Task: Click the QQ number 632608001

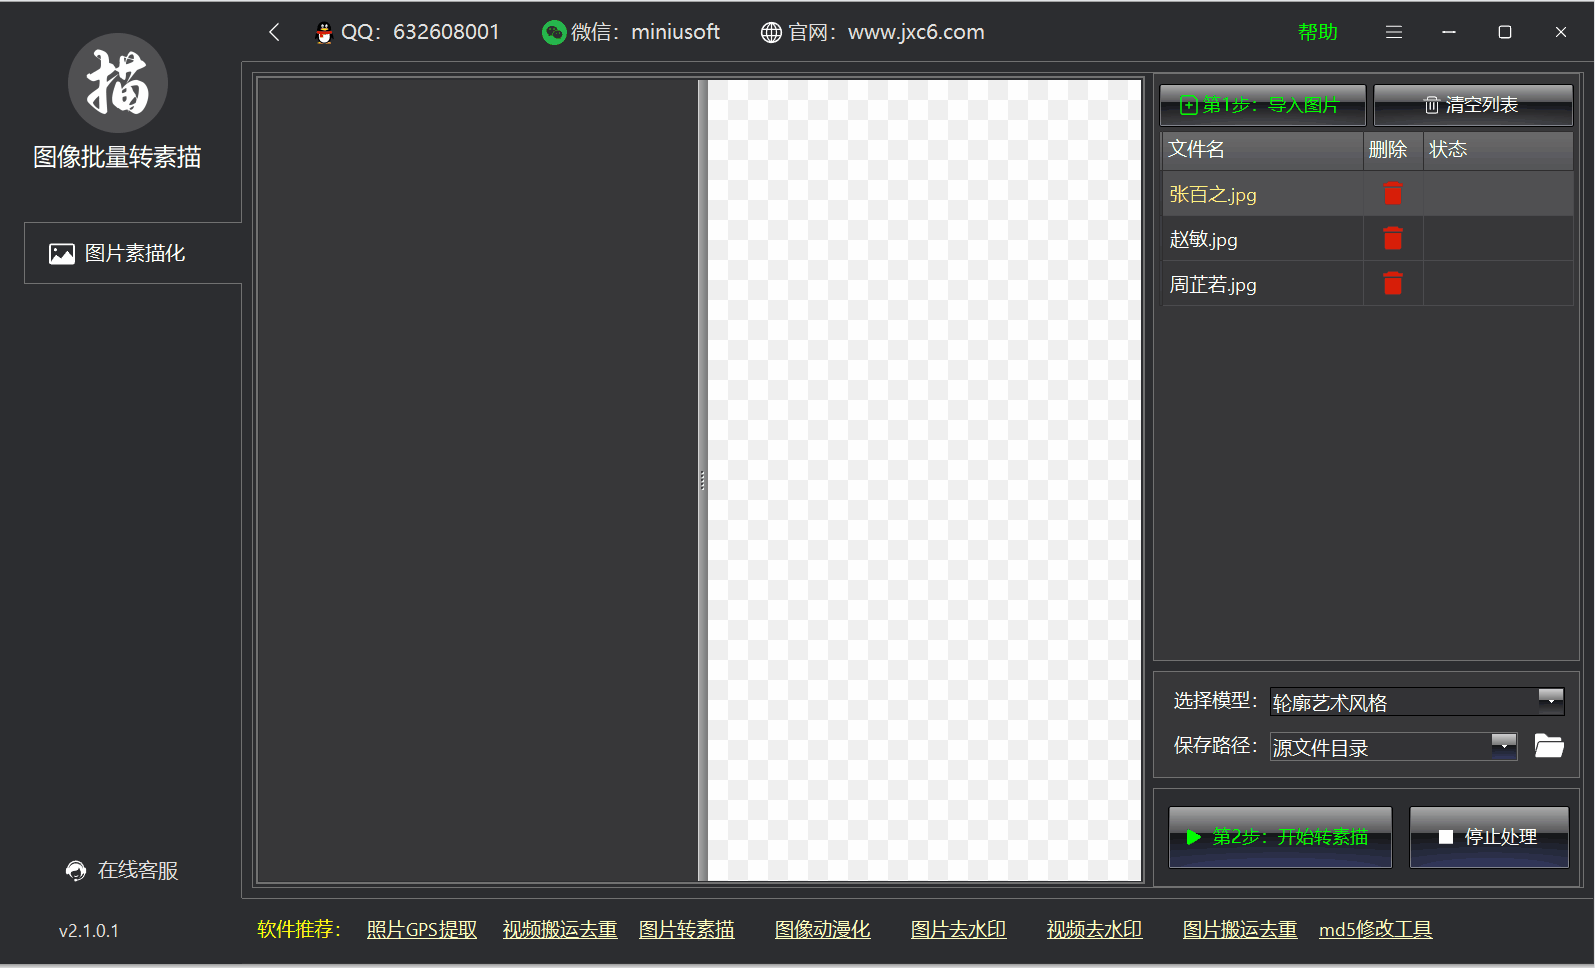Action: pyautogui.click(x=446, y=32)
